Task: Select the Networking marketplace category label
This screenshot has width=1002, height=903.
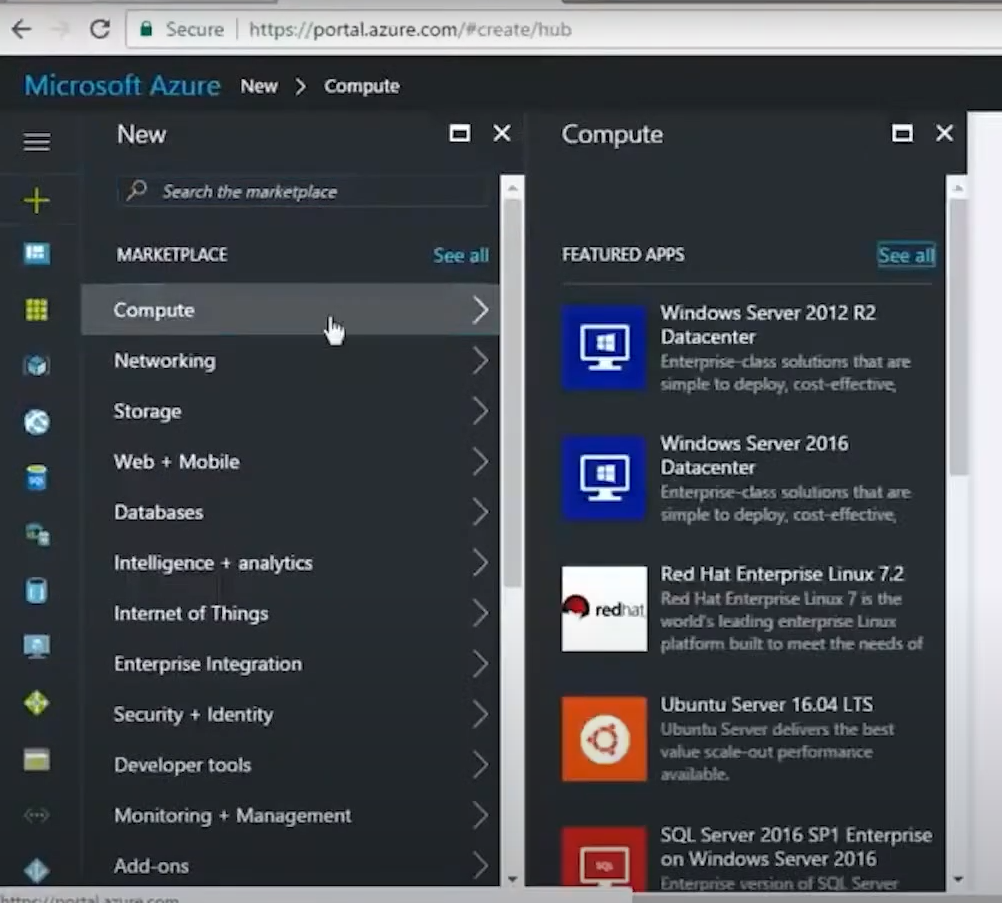Action: pos(165,360)
